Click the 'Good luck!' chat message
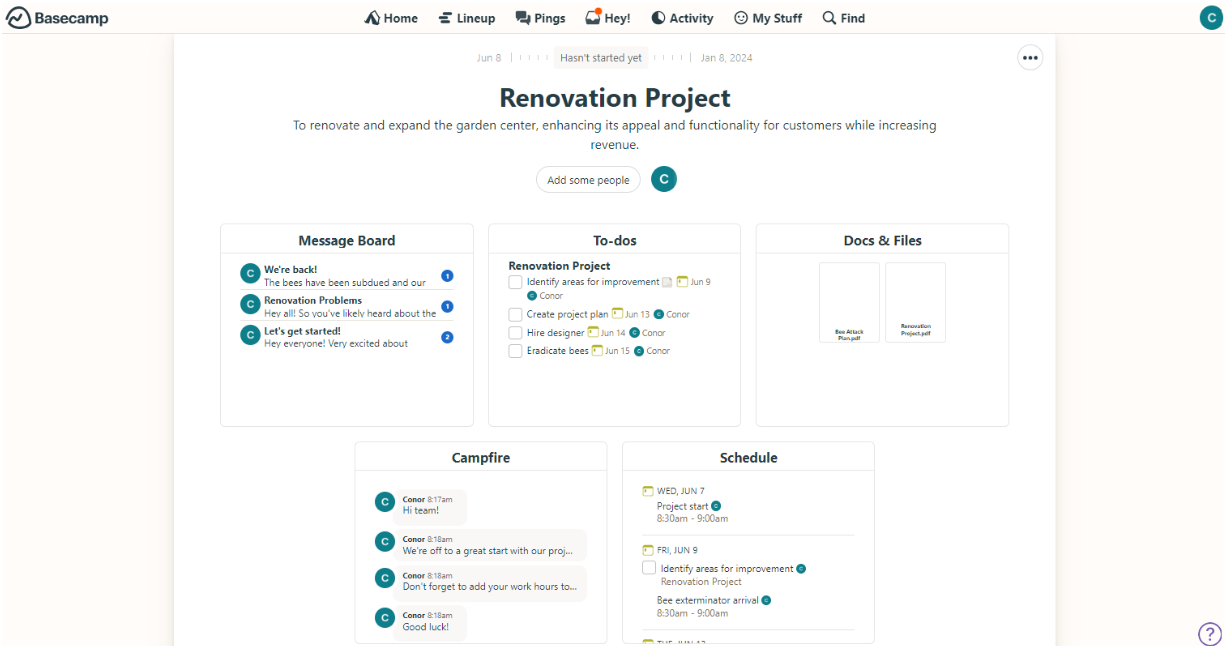Viewport: 1225px width, 646px height. click(432, 622)
